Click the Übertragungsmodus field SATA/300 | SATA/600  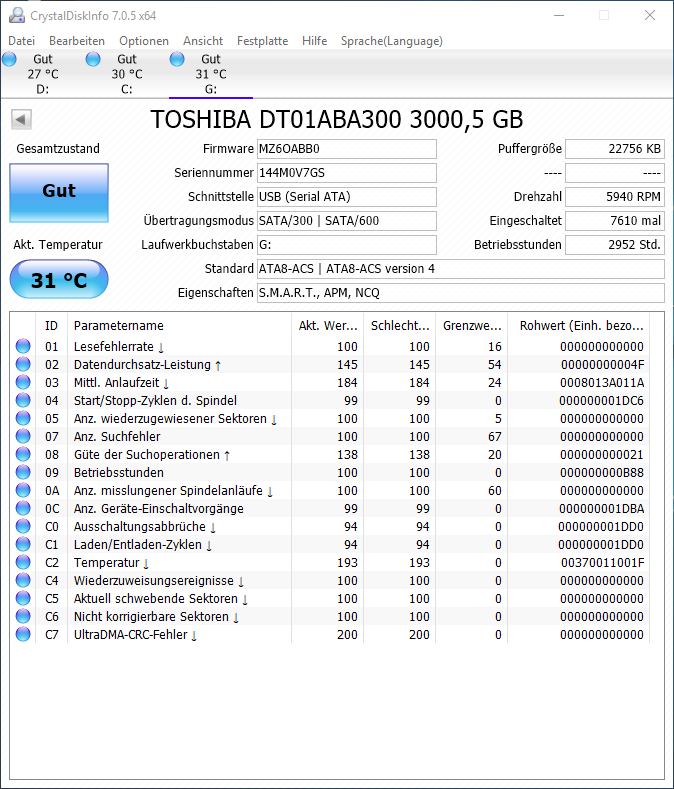click(347, 221)
